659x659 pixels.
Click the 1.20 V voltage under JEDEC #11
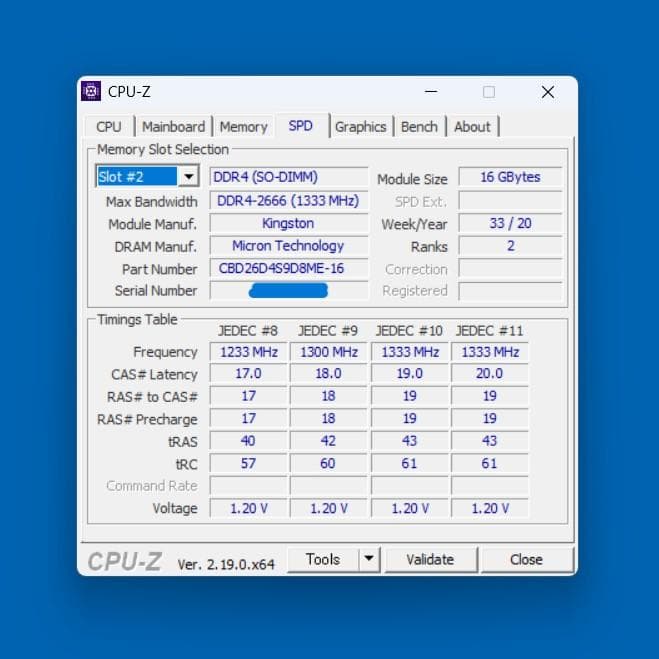tap(490, 508)
